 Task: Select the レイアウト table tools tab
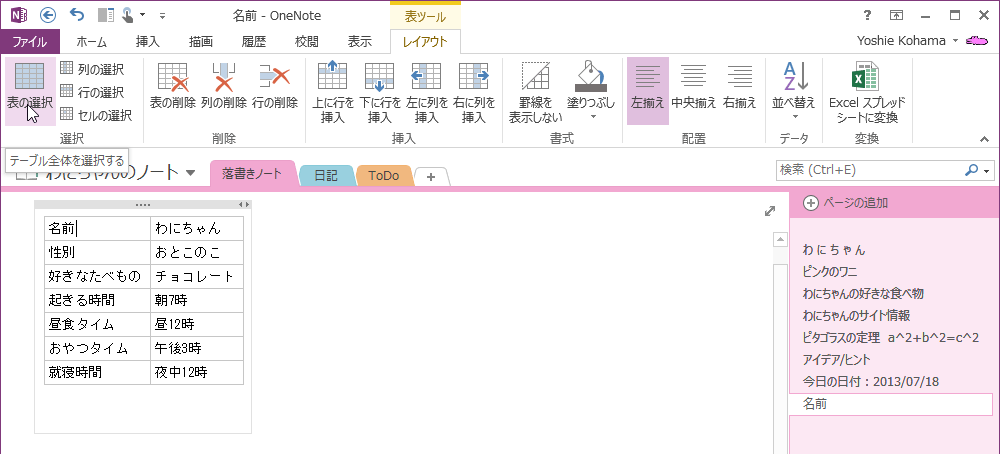pyautogui.click(x=425, y=42)
